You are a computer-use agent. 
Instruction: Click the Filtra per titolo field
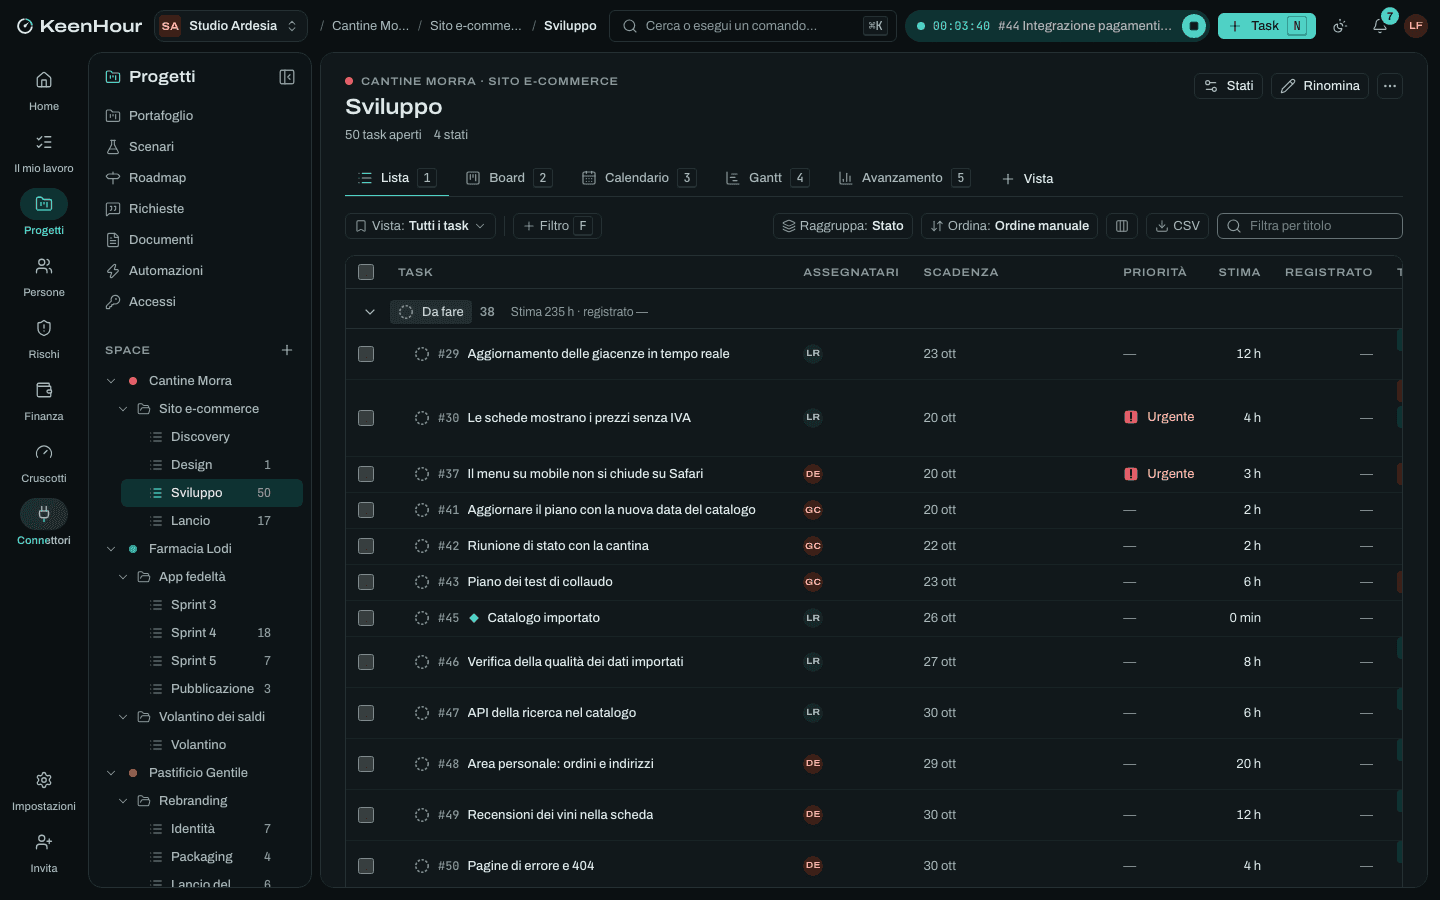pyautogui.click(x=1310, y=226)
